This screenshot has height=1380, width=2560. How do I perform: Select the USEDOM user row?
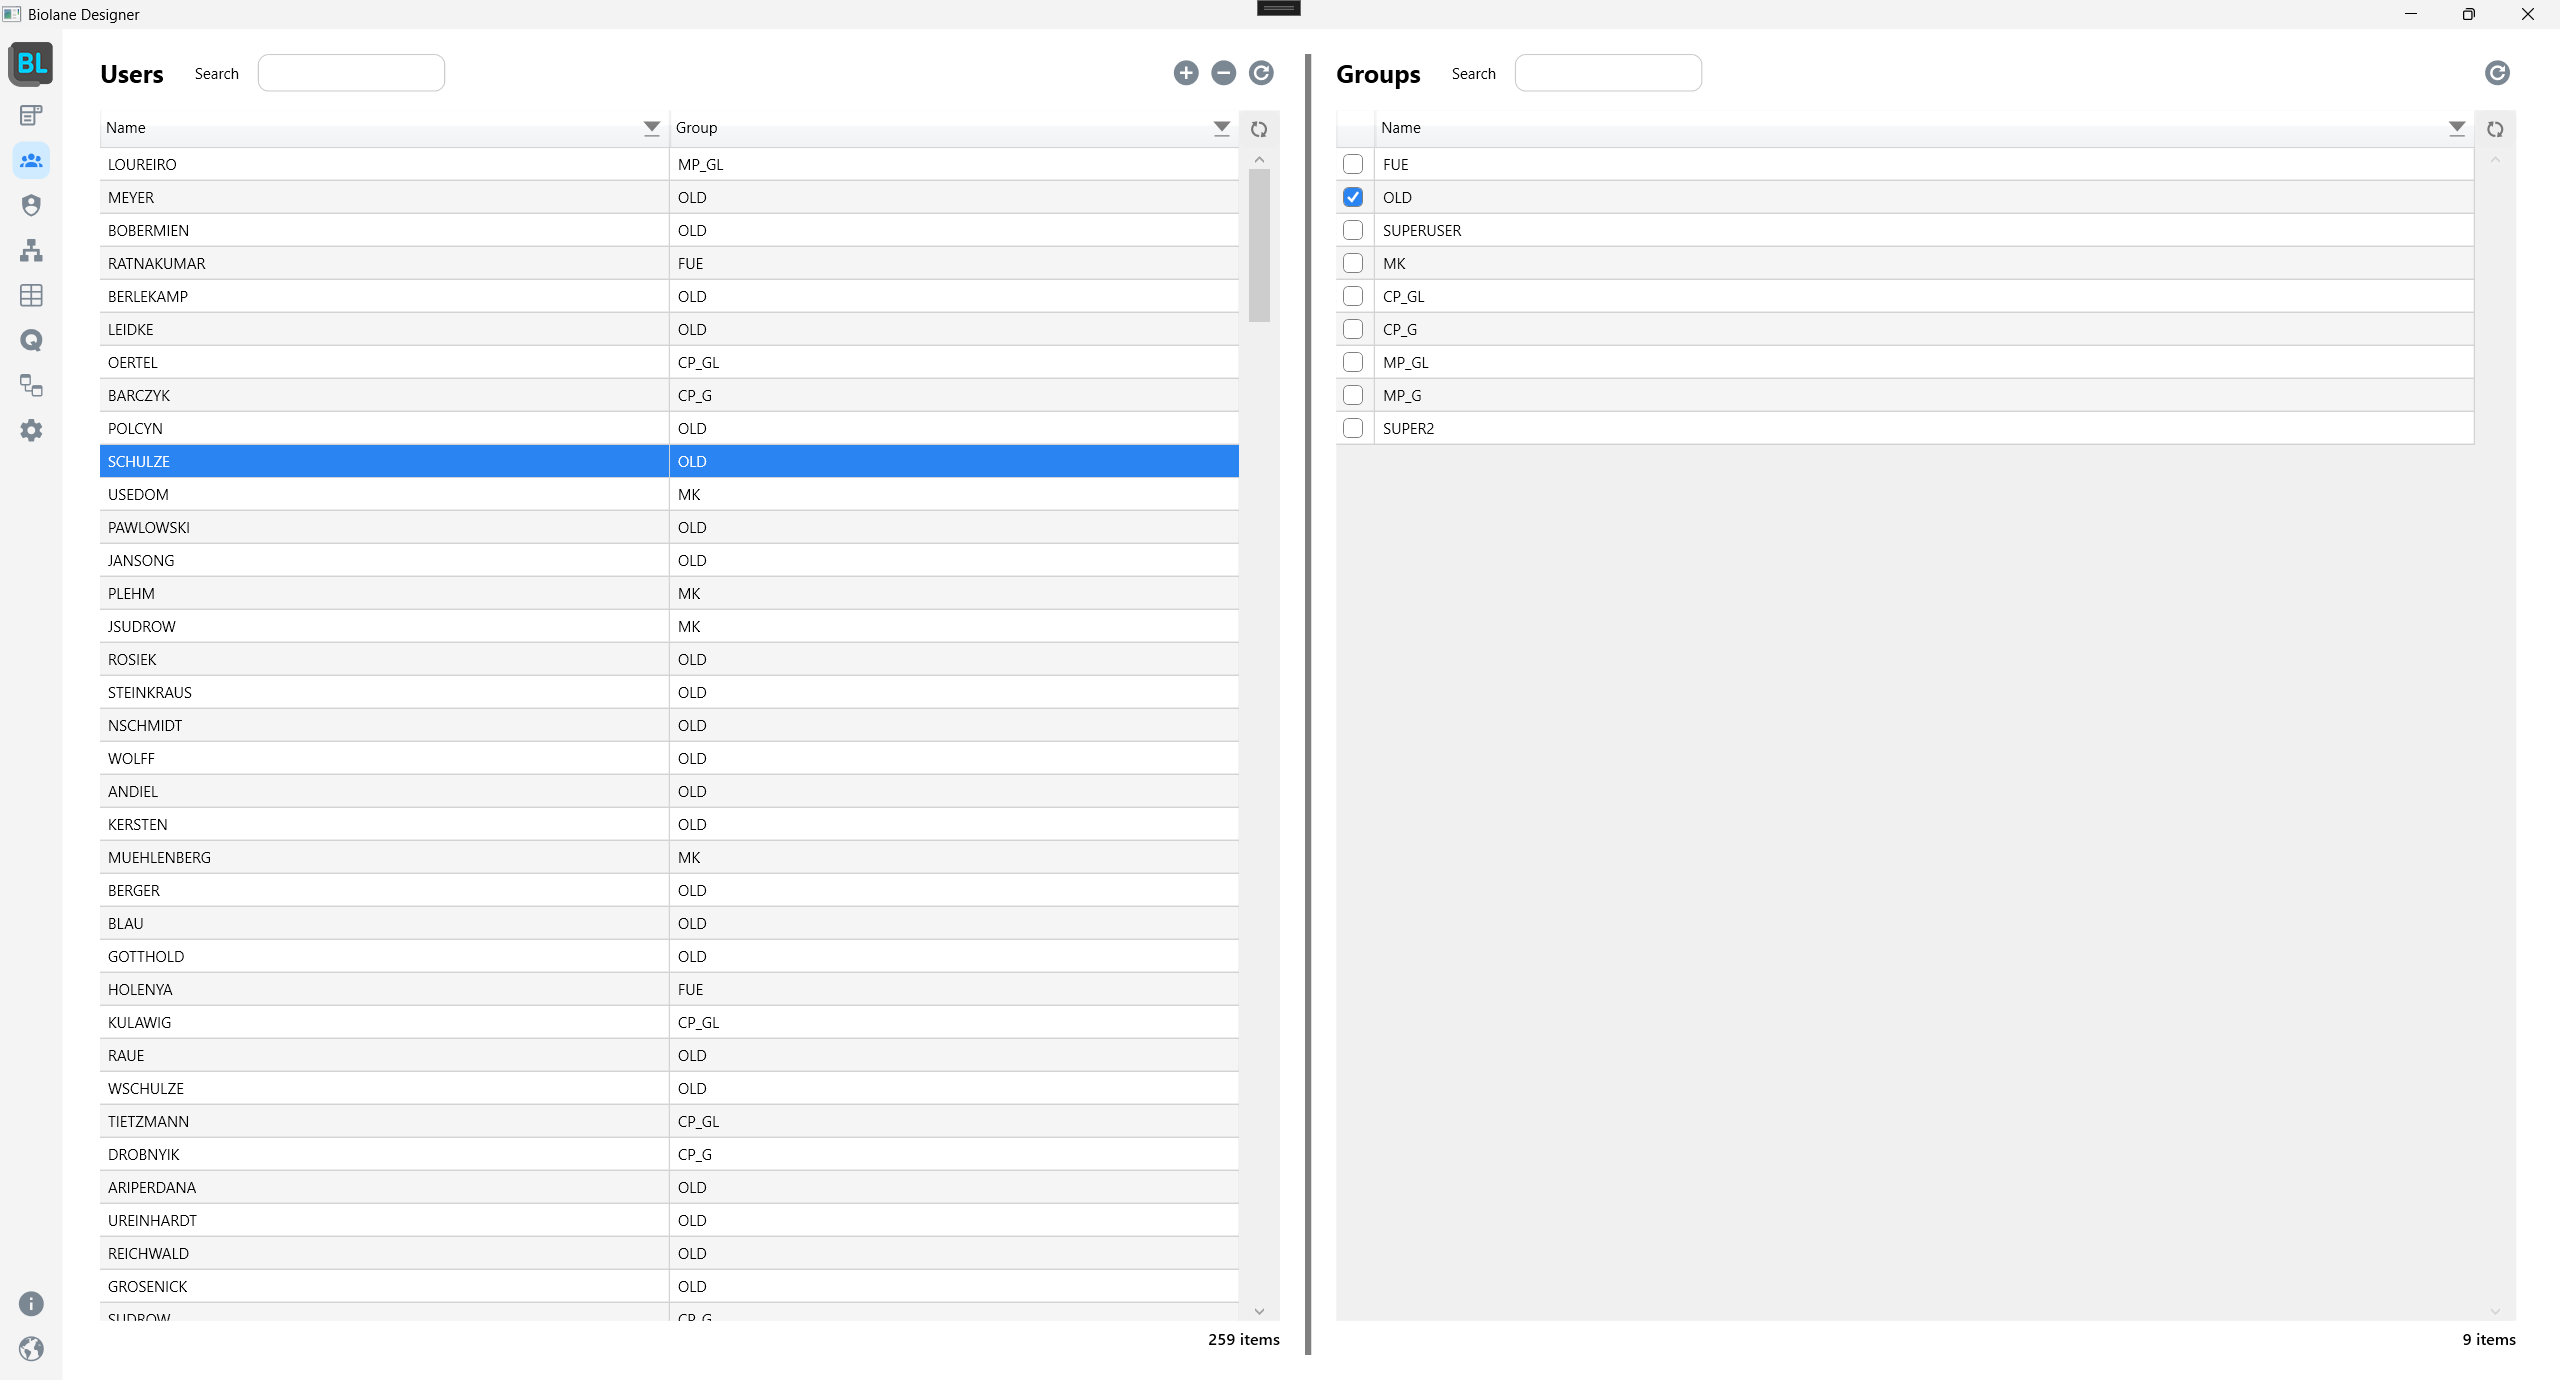tap(385, 494)
